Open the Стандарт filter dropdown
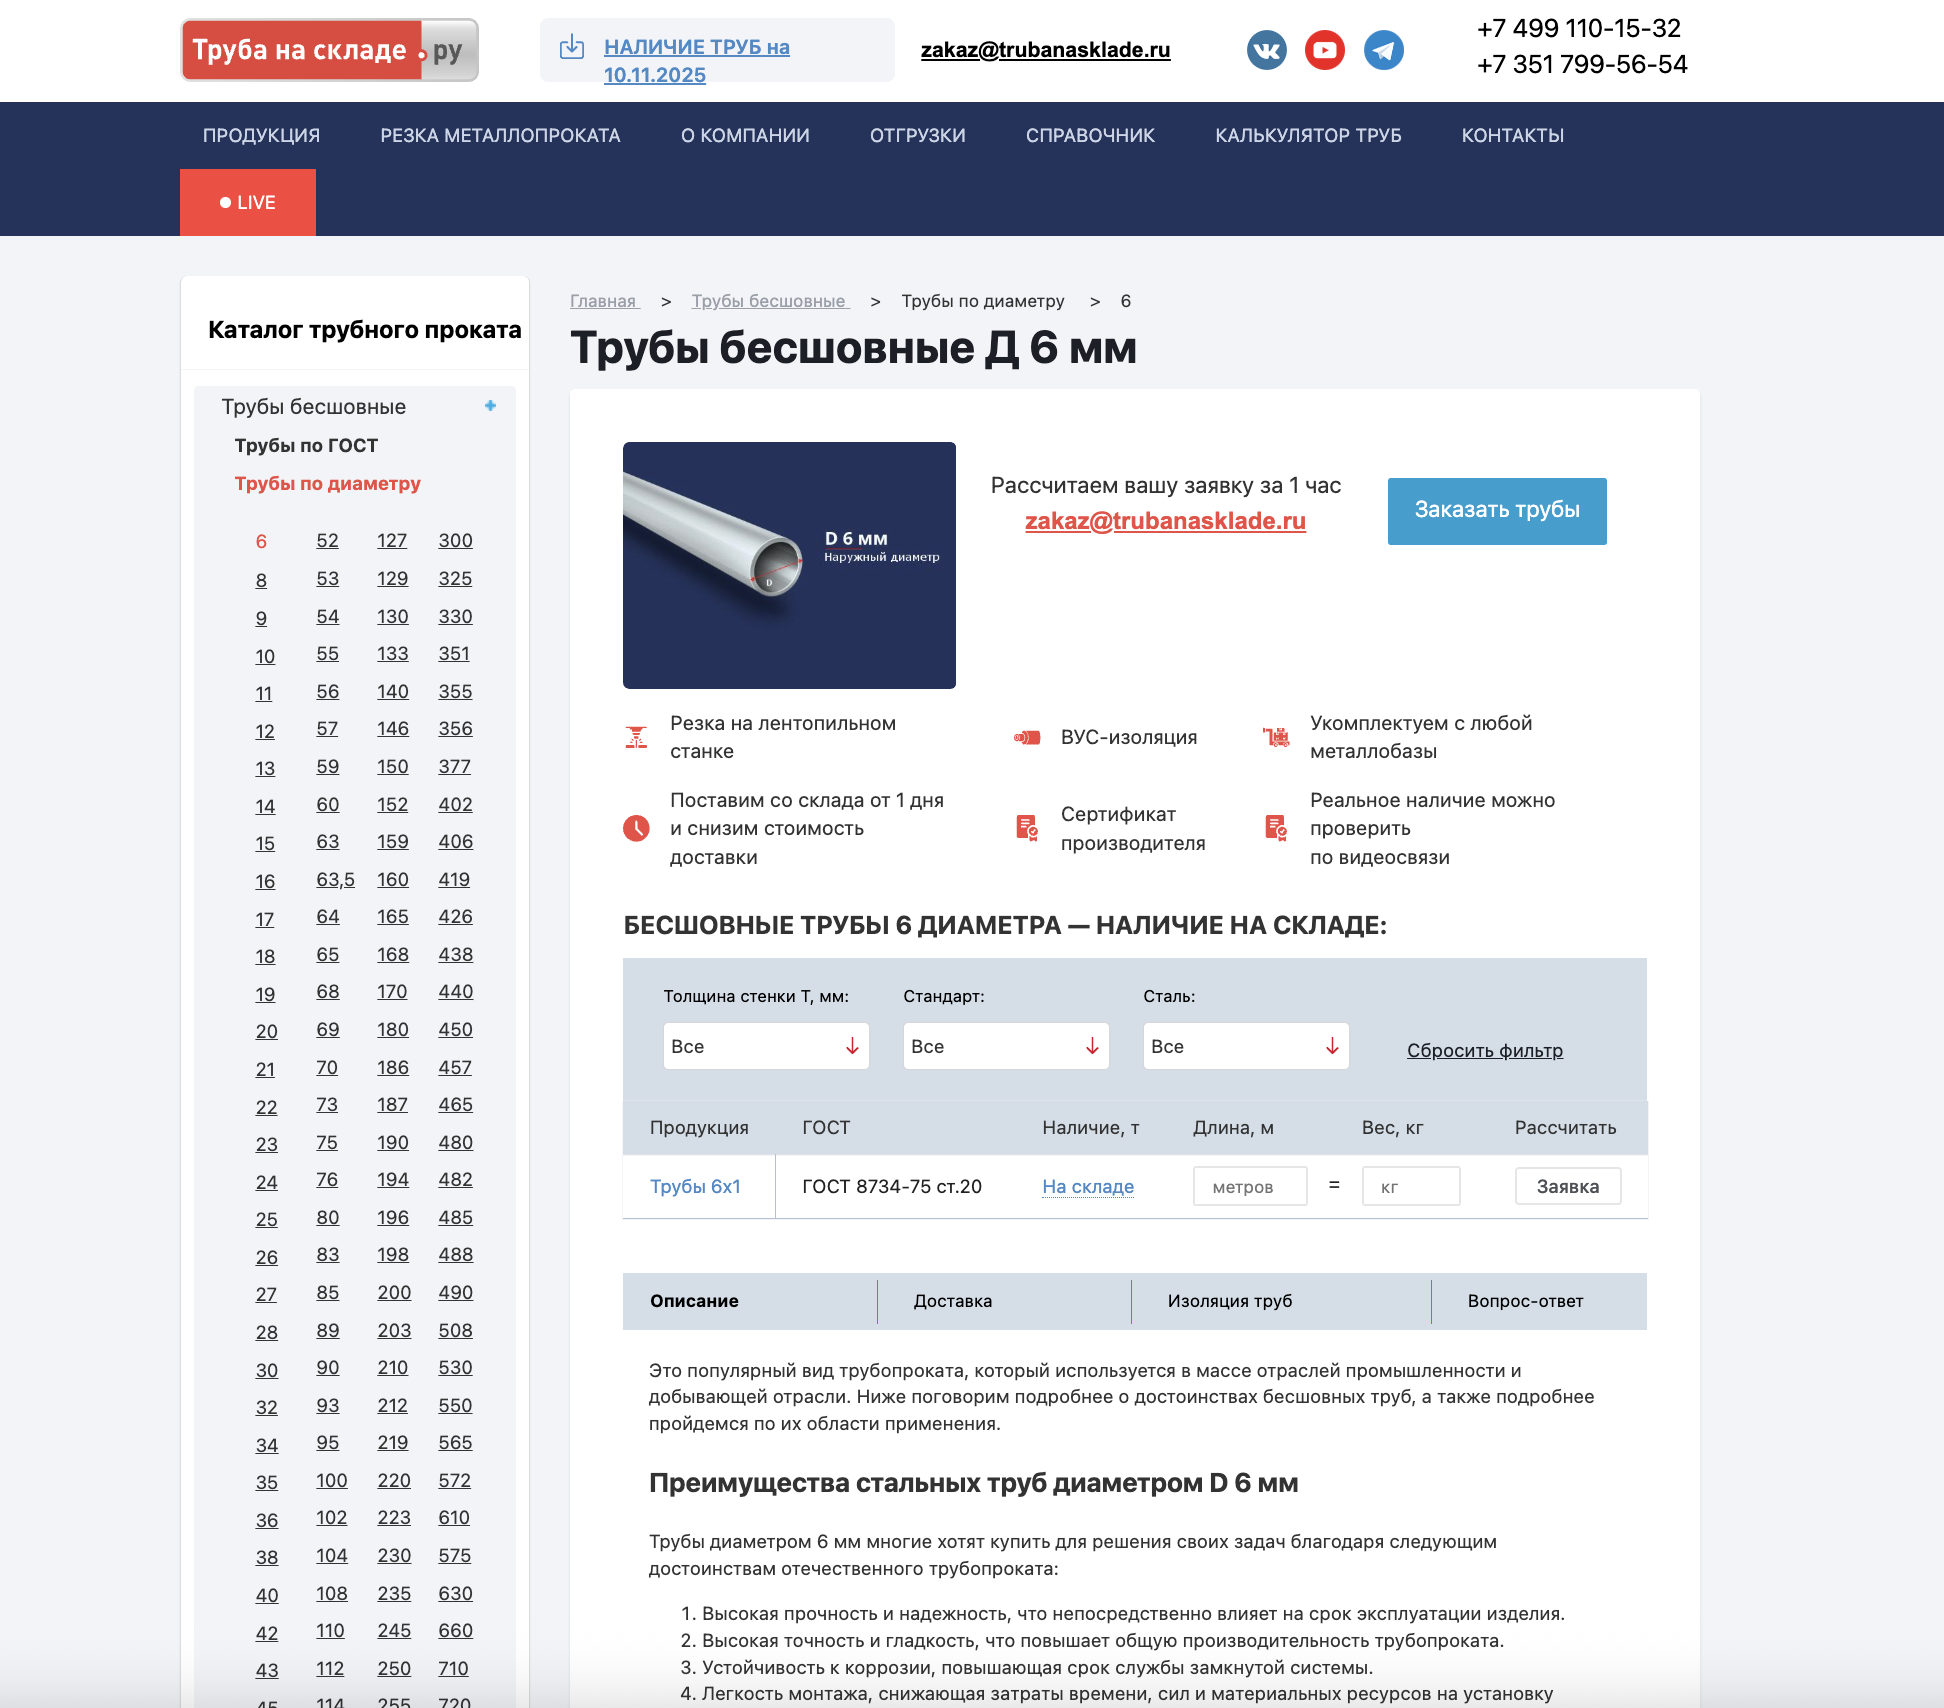This screenshot has width=1944, height=1708. 1005,1046
